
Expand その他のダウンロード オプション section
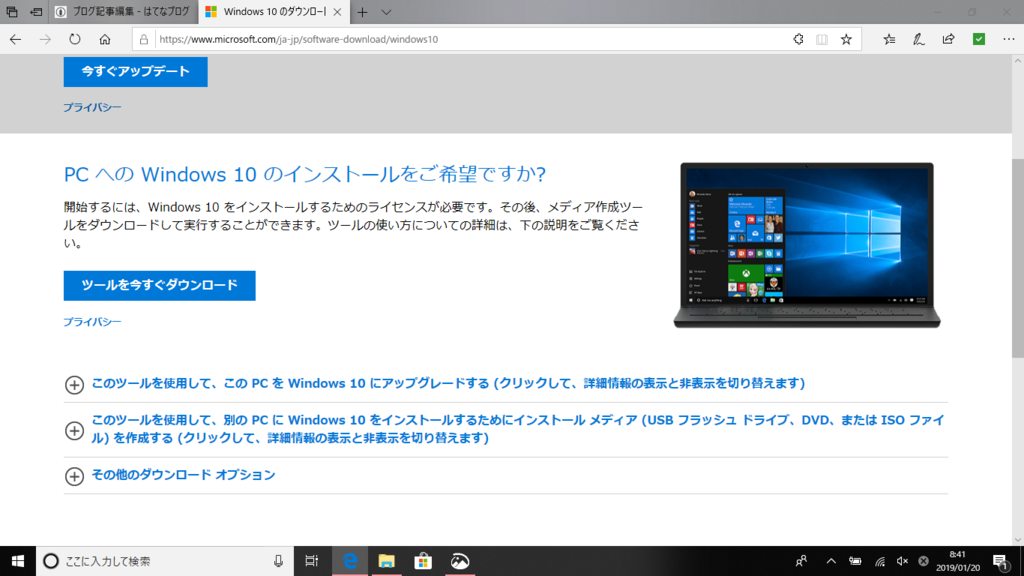coord(170,475)
